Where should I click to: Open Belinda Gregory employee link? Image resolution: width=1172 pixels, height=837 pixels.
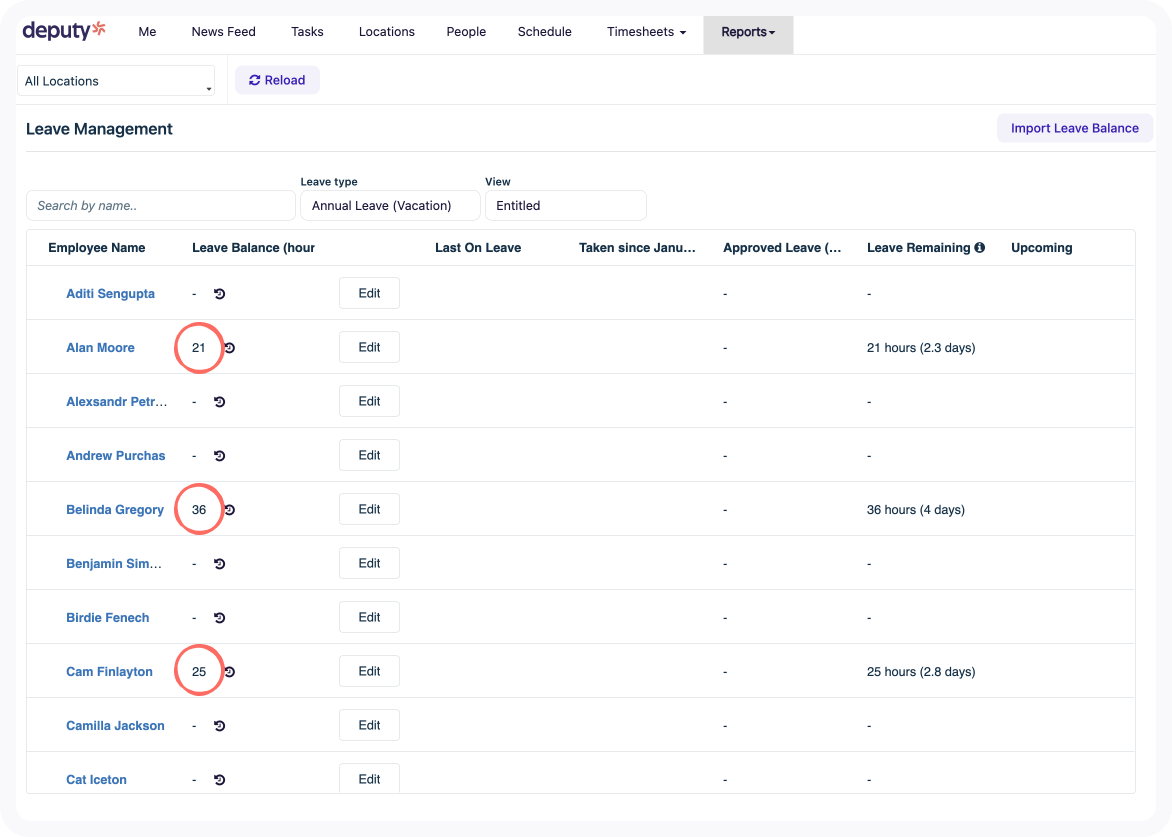point(115,510)
